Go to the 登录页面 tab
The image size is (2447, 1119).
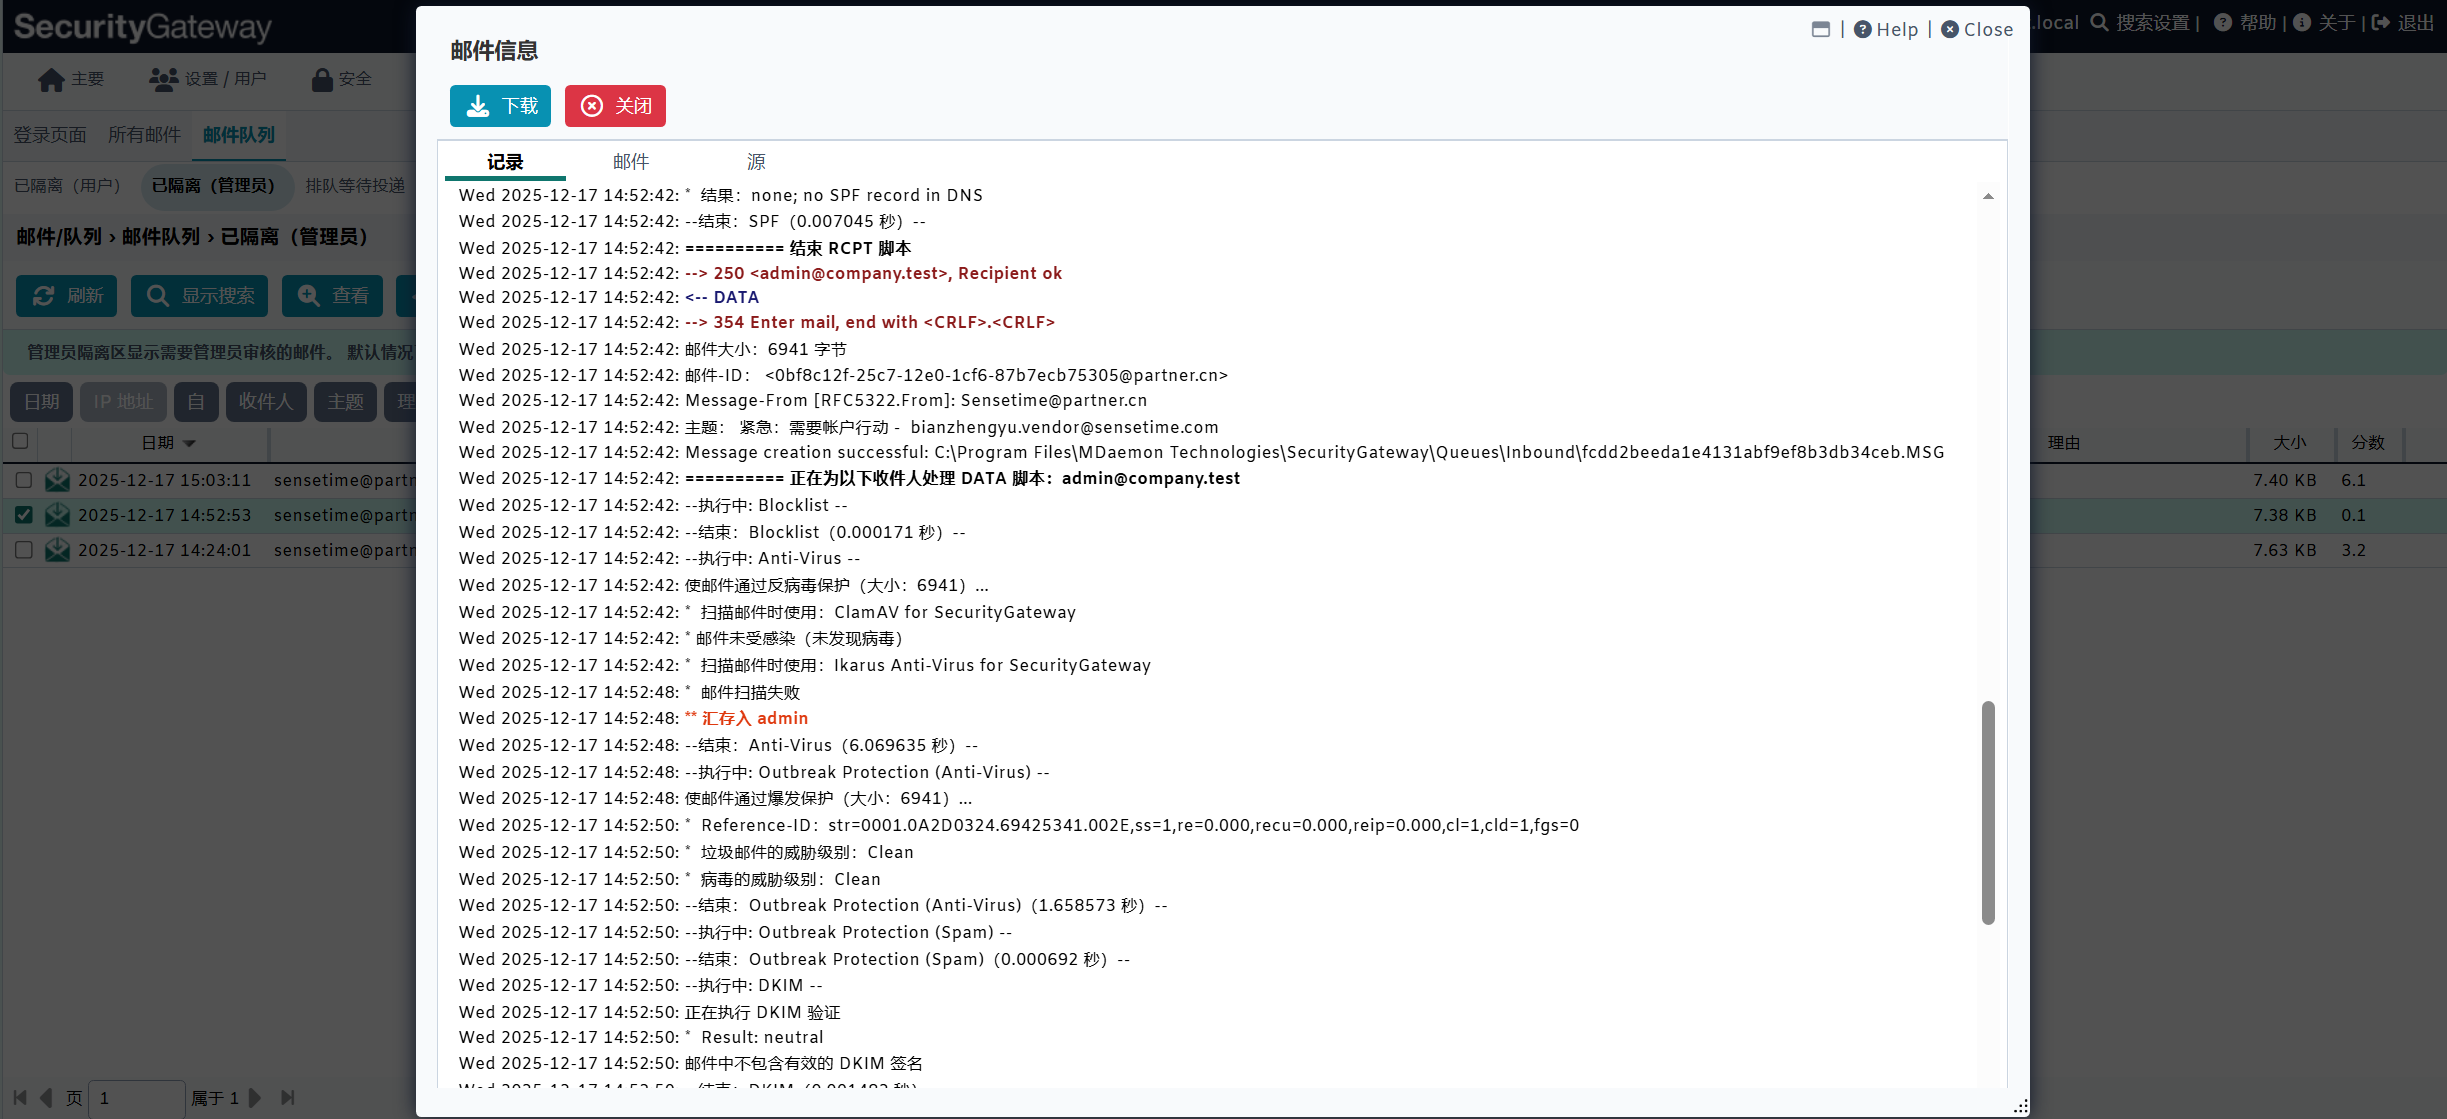coord(50,135)
